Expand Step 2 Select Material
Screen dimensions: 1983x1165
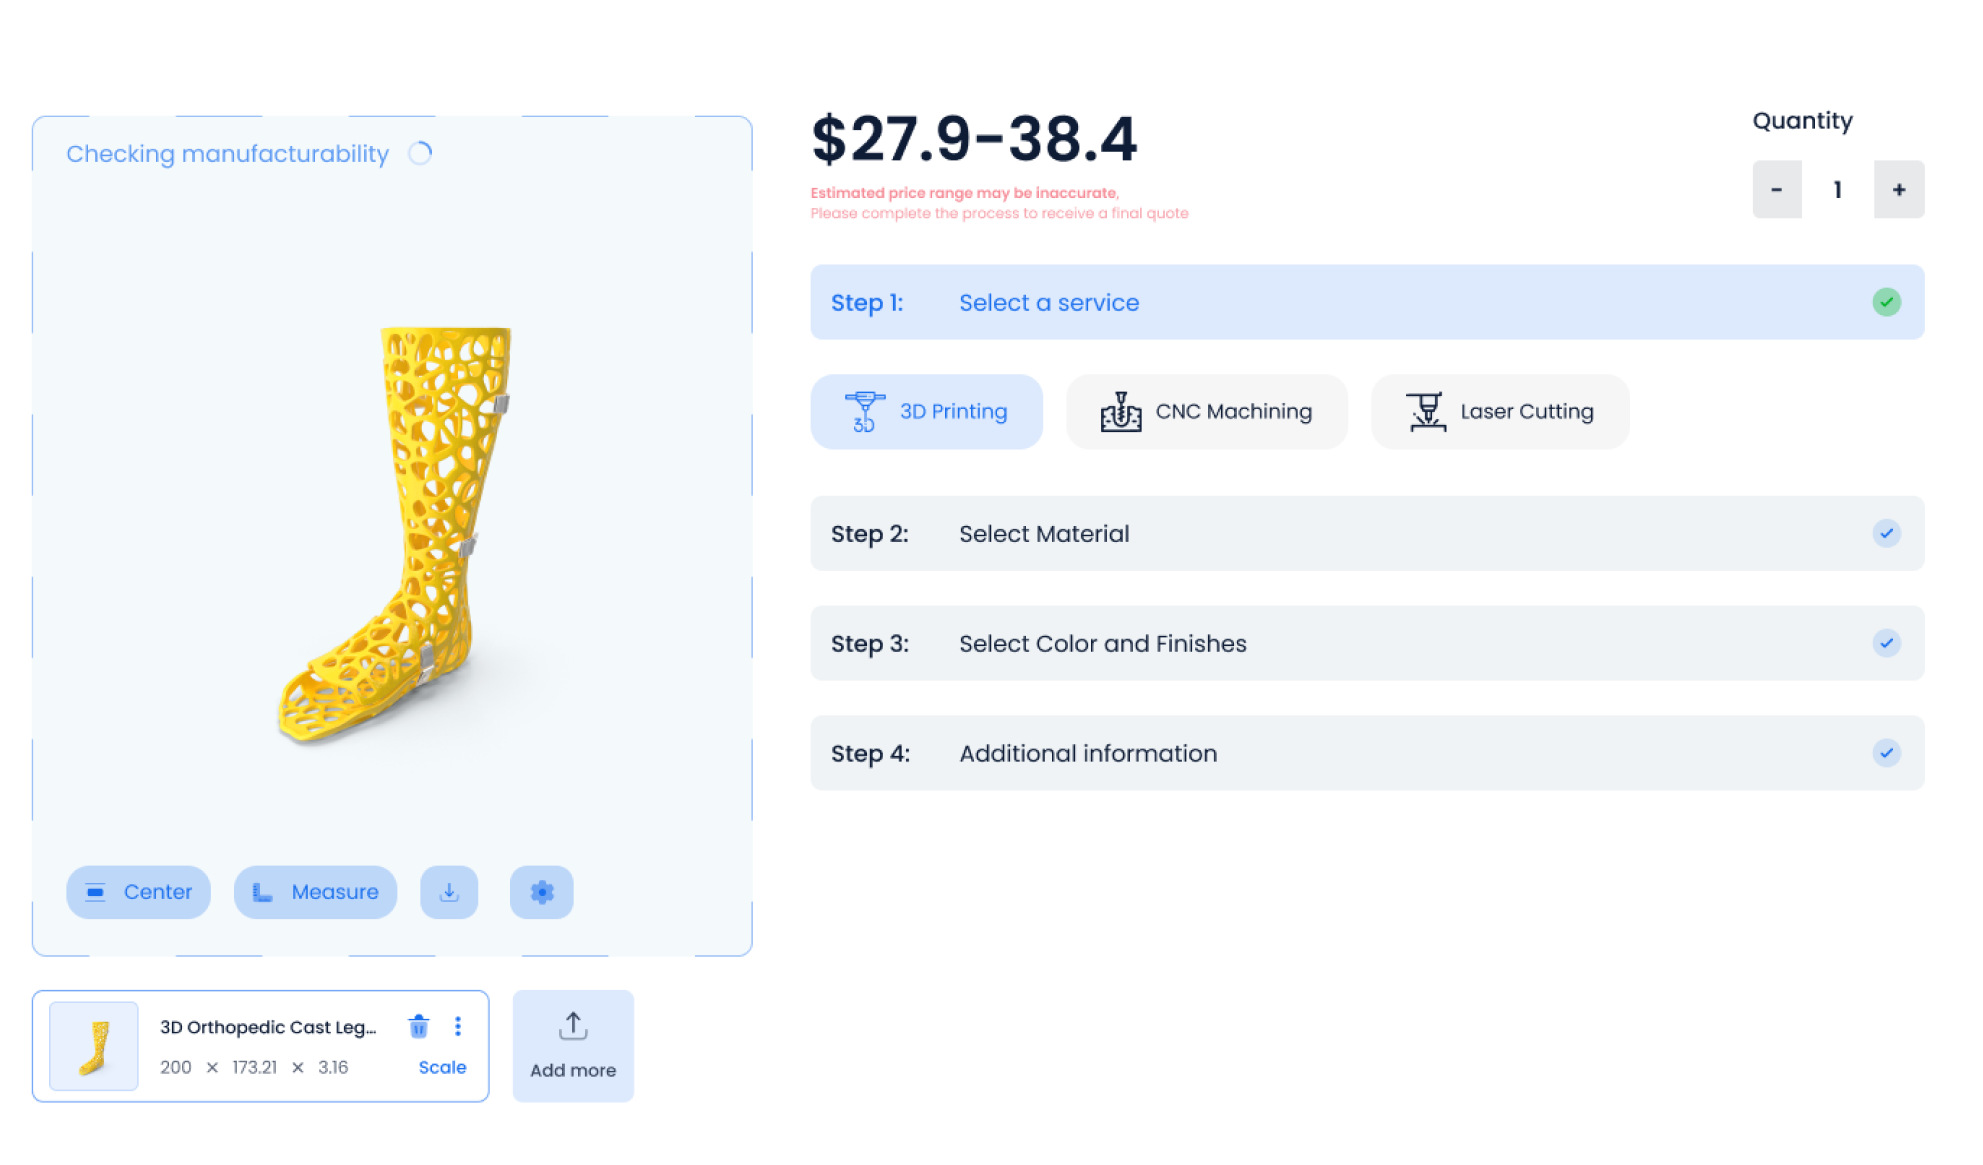(1367, 533)
